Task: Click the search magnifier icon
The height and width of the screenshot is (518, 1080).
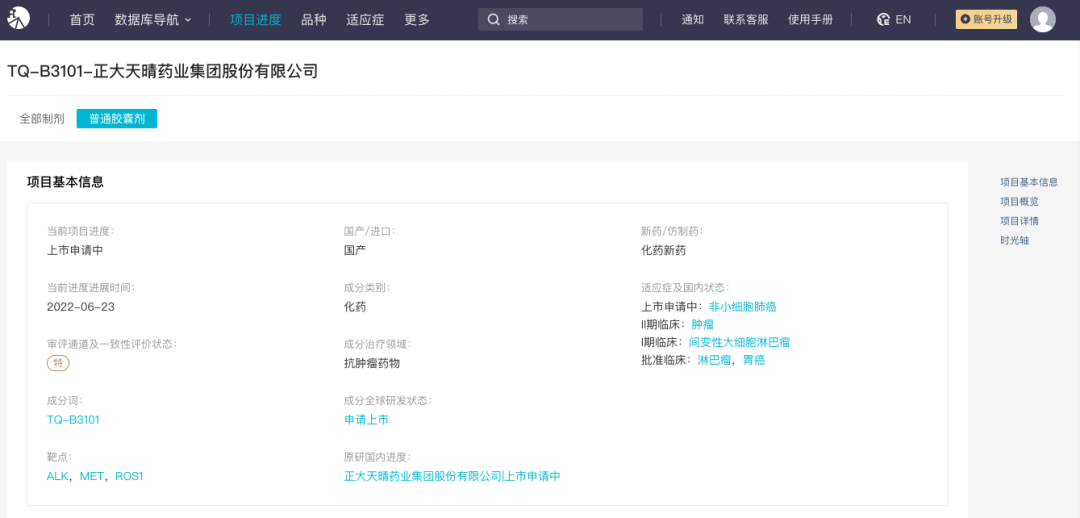Action: click(493, 20)
